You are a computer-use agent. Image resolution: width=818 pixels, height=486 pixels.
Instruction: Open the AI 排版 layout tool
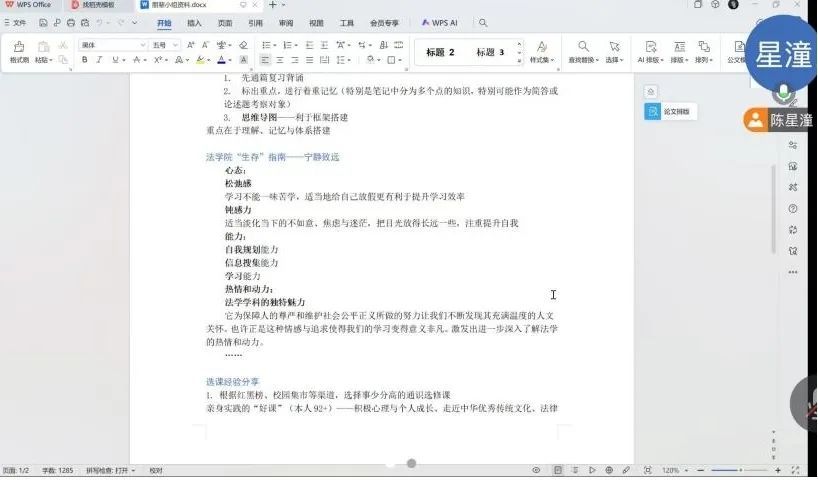click(x=650, y=51)
